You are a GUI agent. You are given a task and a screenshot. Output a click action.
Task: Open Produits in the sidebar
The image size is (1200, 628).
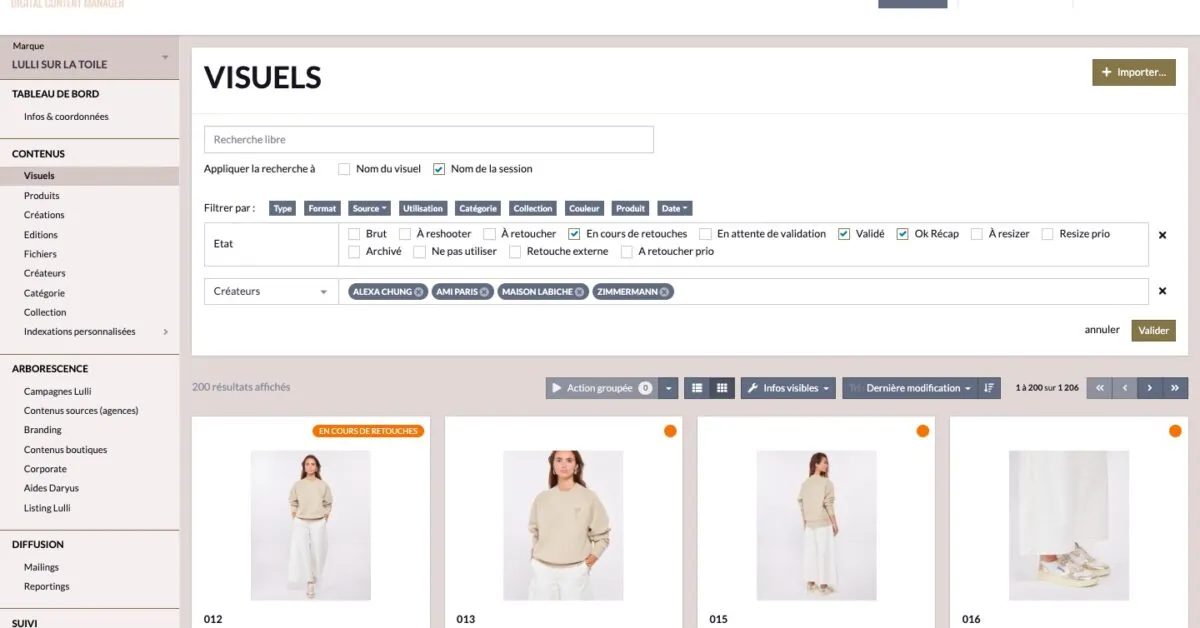click(42, 196)
